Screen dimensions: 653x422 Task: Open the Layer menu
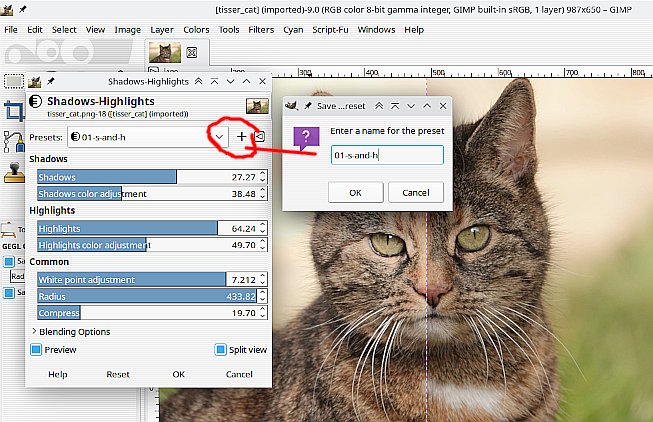coord(162,30)
